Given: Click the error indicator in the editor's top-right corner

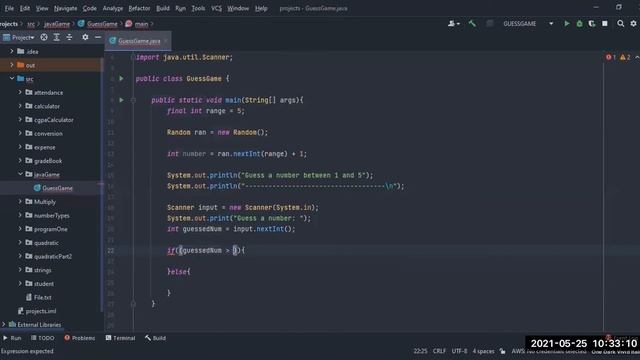Looking at the screenshot, I should (x=611, y=57).
